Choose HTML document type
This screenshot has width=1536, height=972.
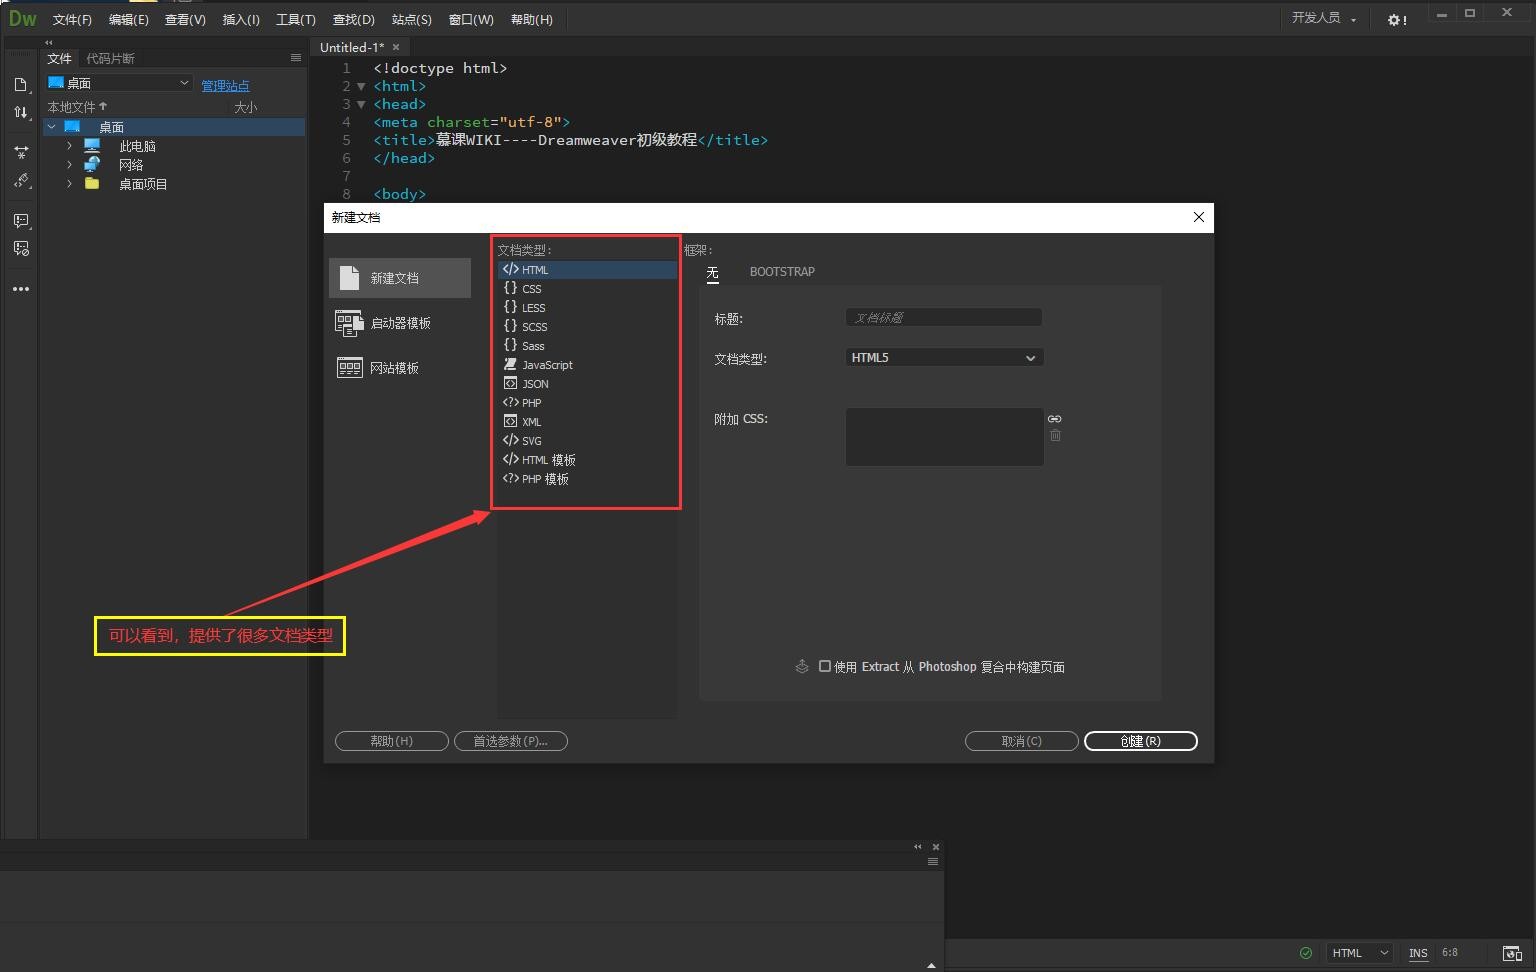[588, 270]
